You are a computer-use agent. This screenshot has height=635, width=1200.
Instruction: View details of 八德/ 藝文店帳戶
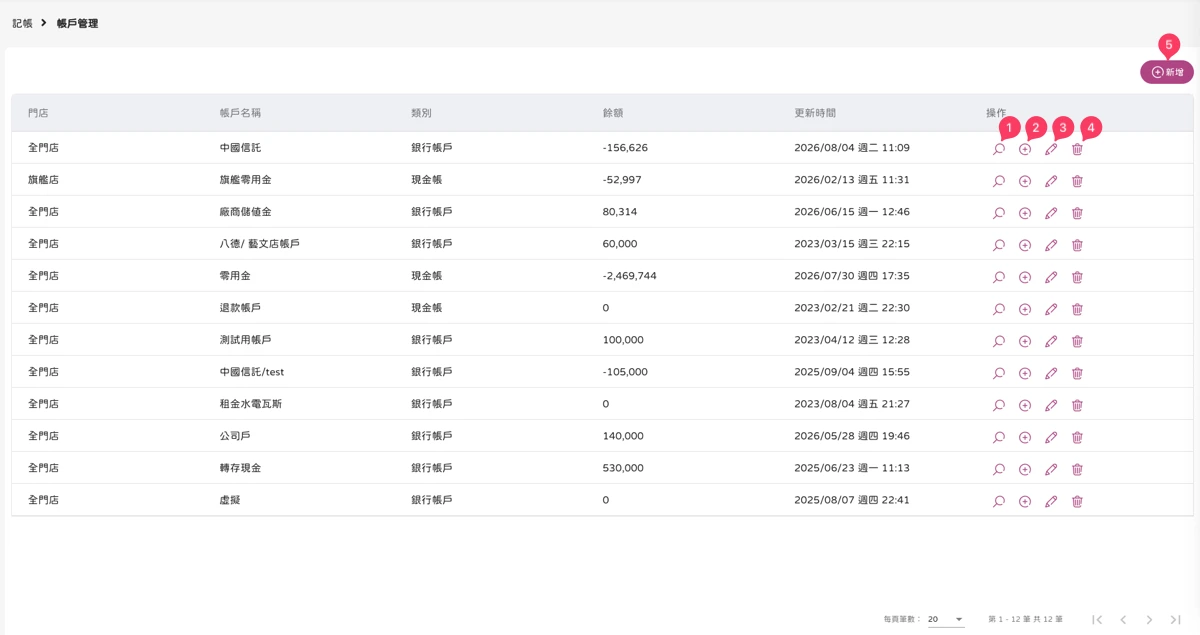[999, 245]
